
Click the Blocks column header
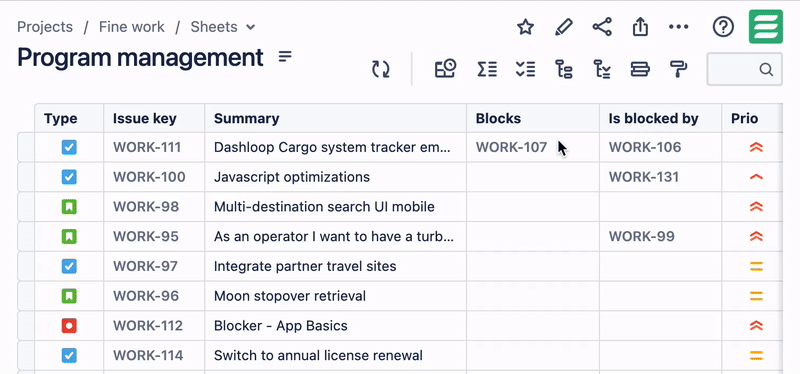click(533, 118)
